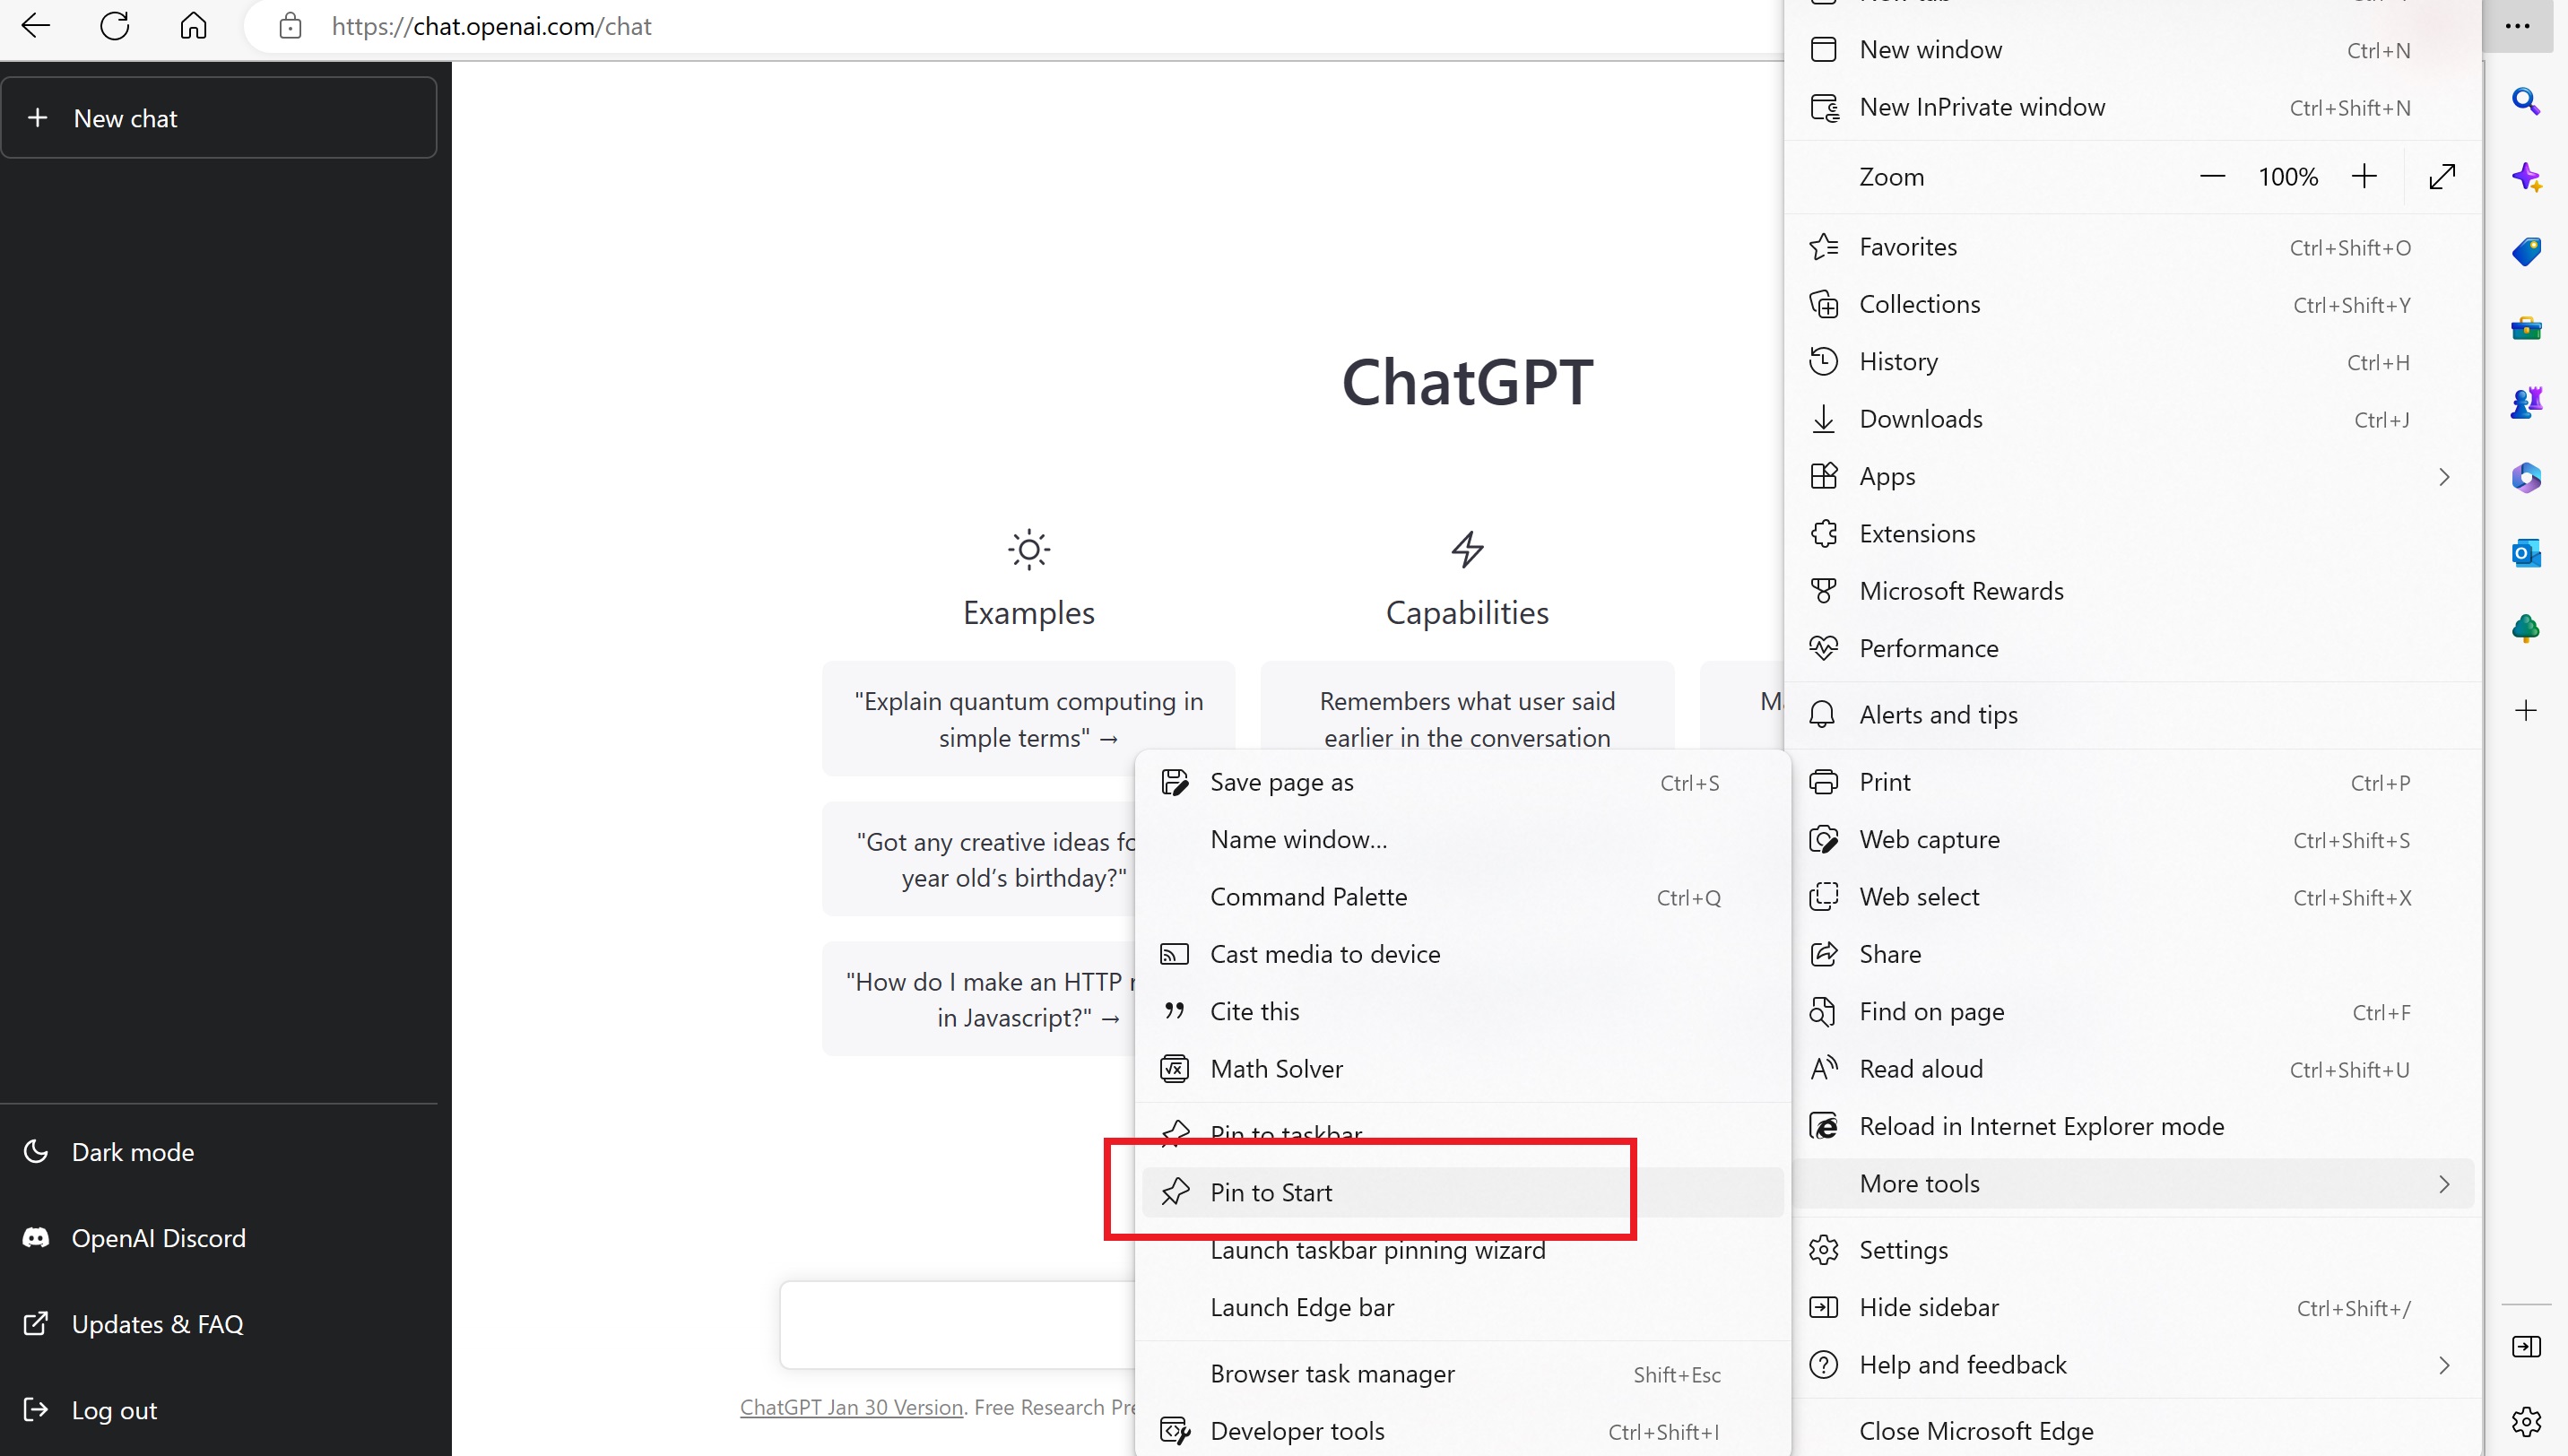Open Collections panel
The image size is (2568, 1456).
click(1921, 303)
